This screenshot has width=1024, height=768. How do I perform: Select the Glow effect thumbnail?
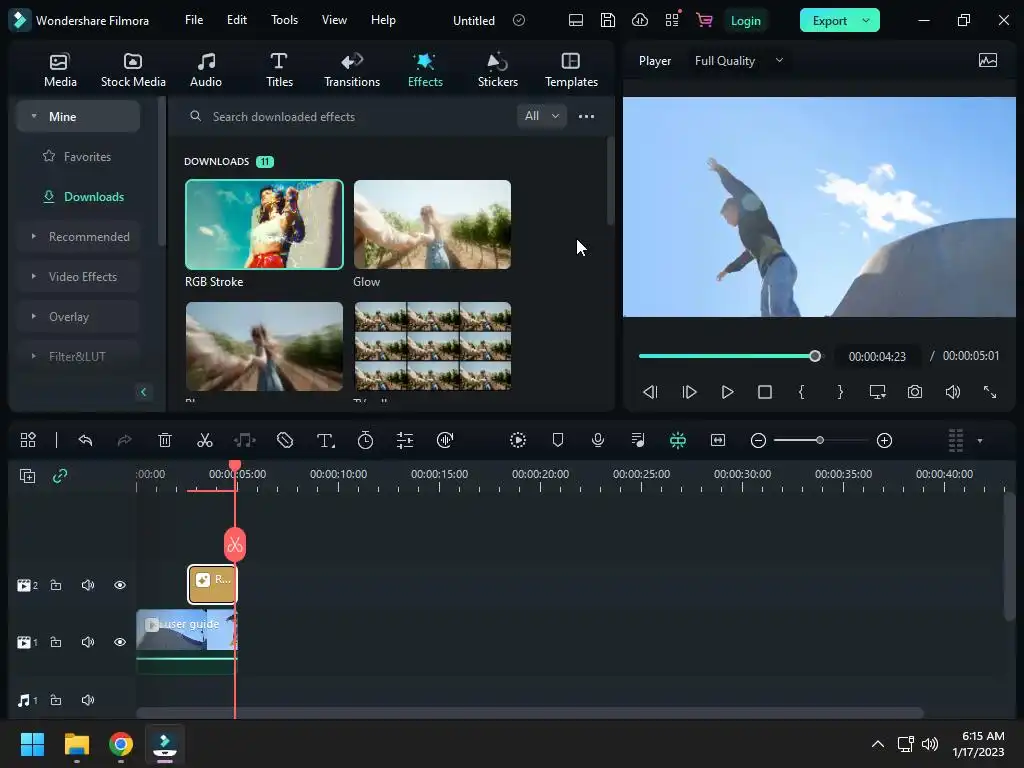432,224
